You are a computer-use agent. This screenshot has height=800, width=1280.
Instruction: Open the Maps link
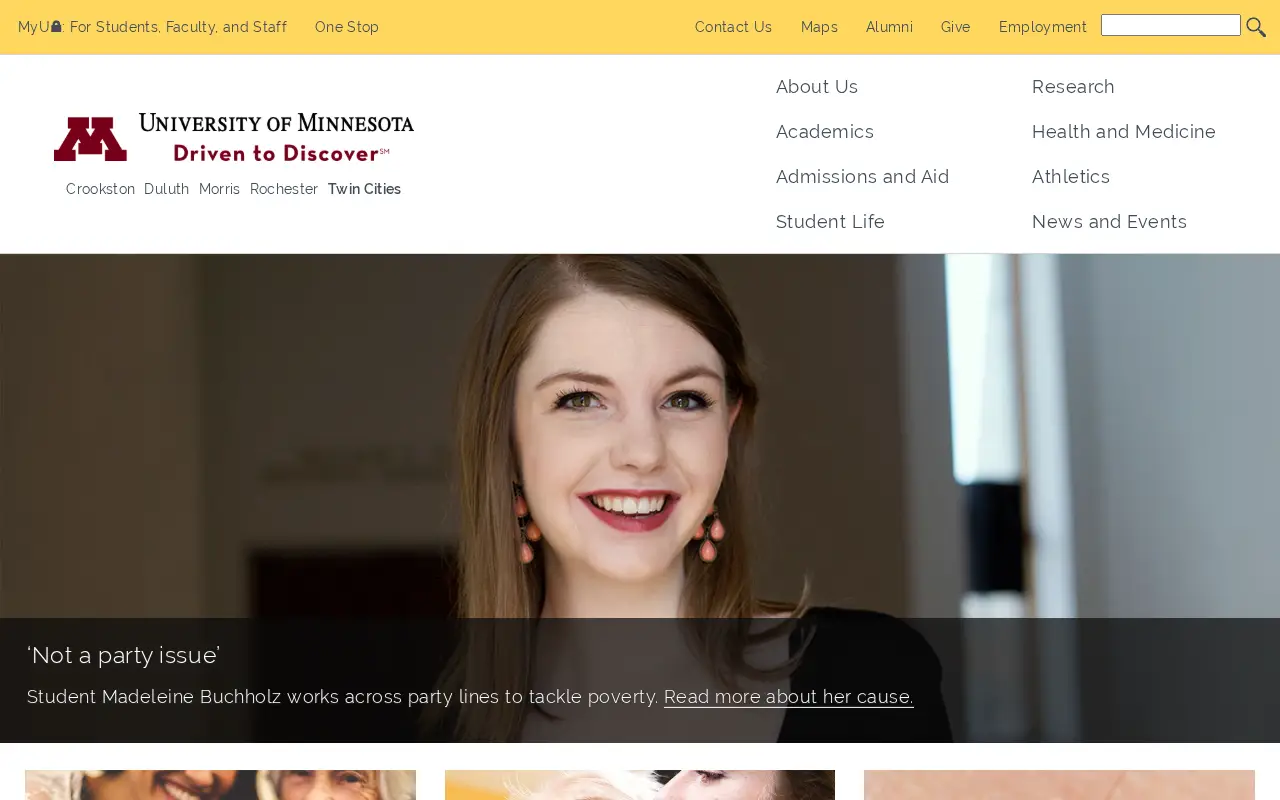[x=819, y=27]
